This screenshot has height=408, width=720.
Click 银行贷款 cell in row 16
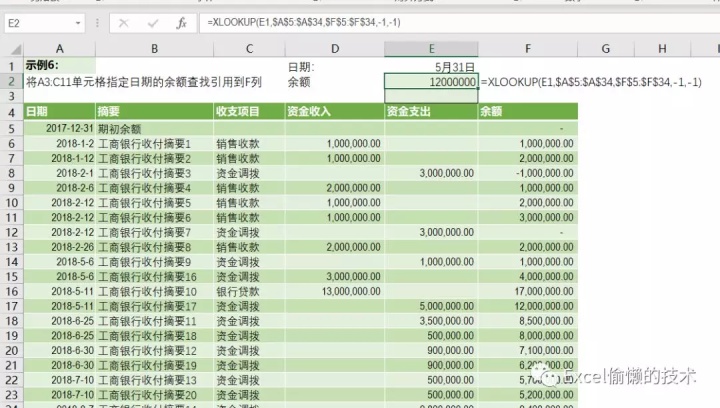[x=249, y=291]
